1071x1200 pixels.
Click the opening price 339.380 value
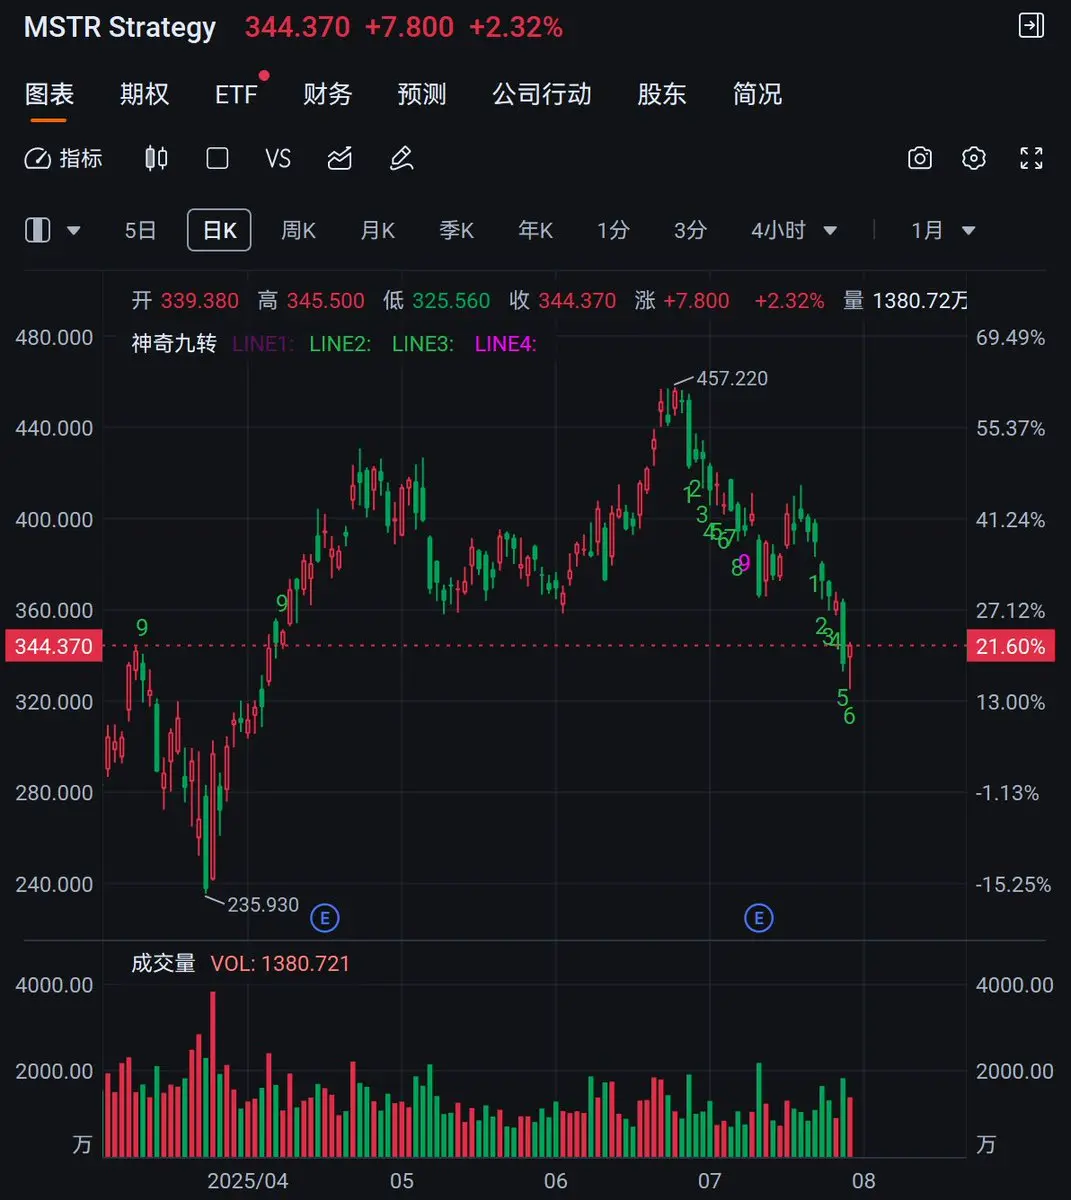(x=199, y=300)
